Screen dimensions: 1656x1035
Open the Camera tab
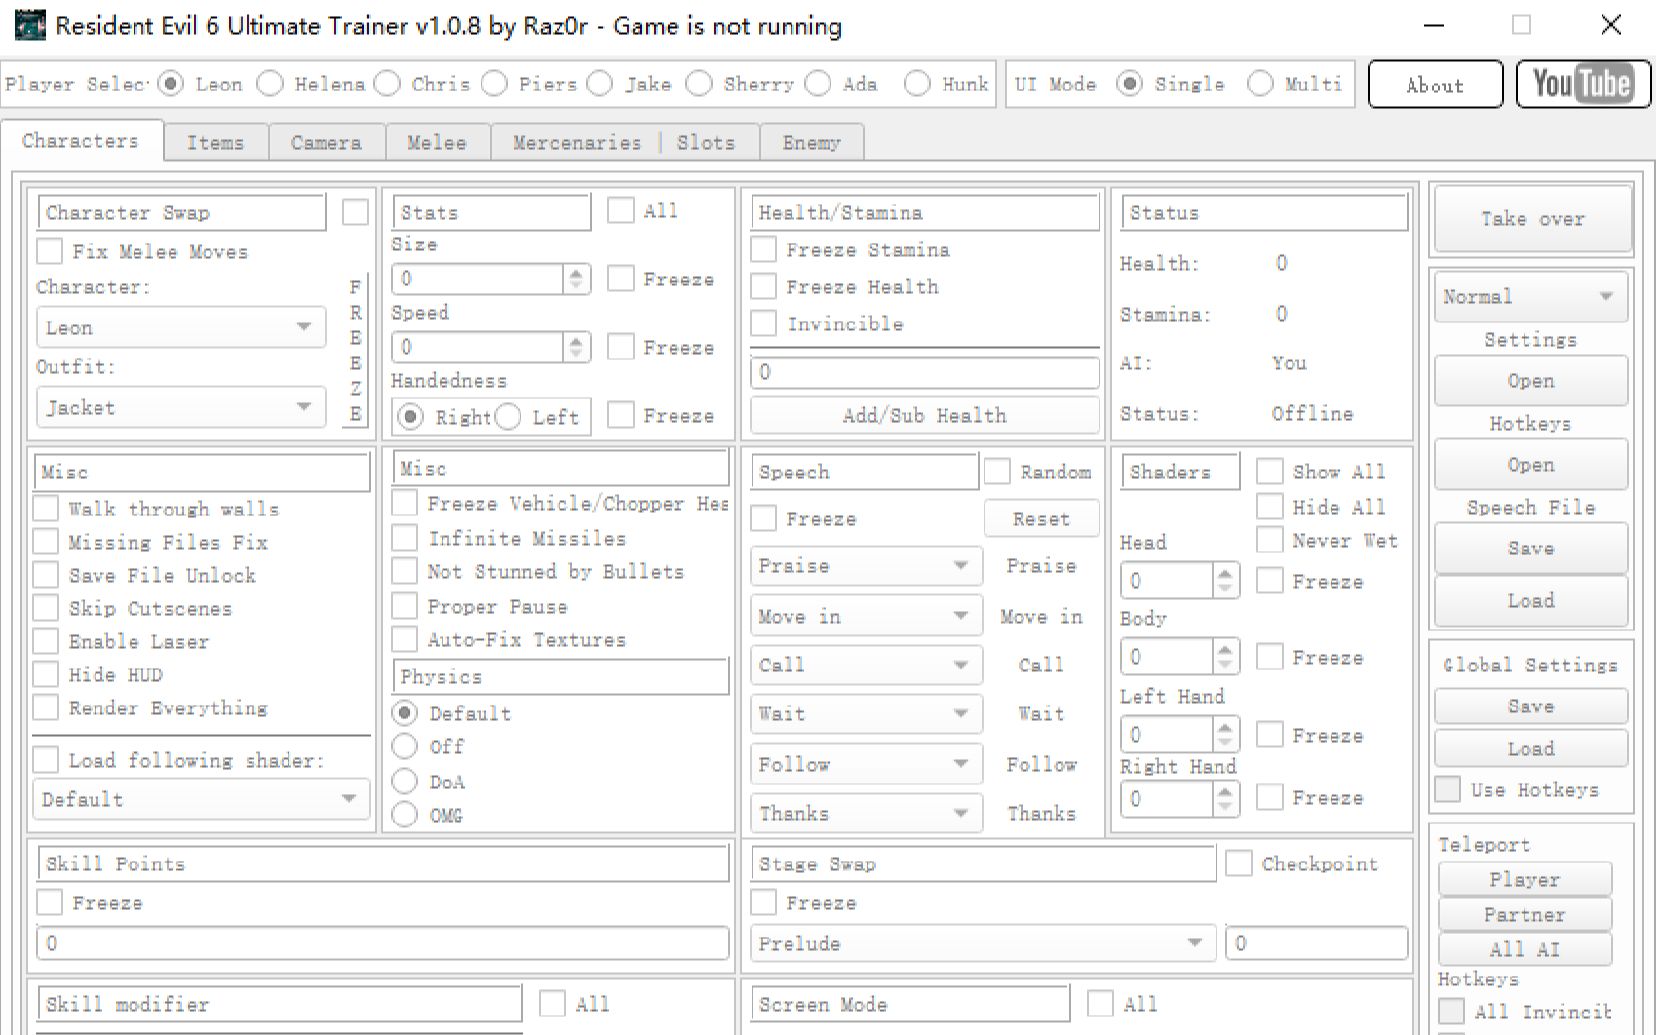(326, 142)
